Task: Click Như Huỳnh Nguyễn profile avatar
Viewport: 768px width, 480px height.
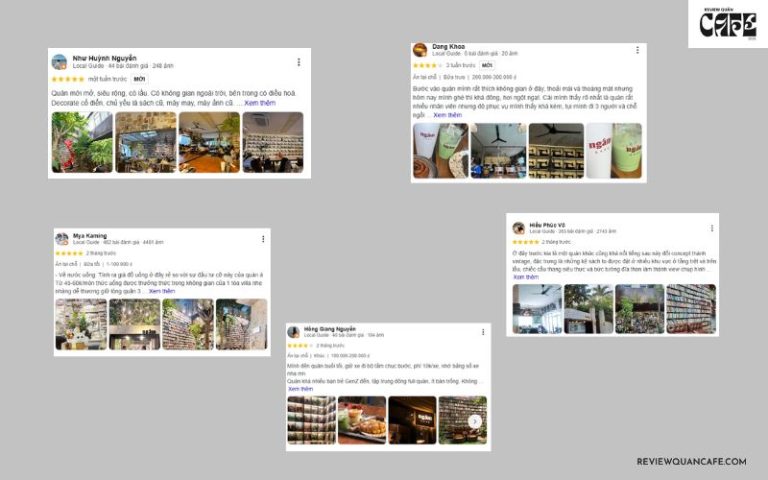Action: click(x=59, y=62)
